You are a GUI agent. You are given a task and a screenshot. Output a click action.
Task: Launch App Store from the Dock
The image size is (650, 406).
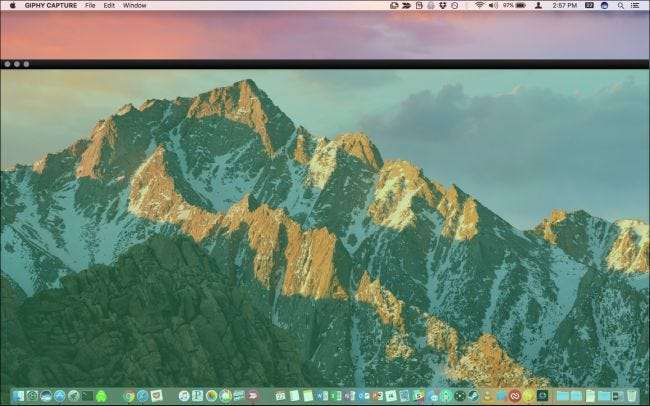(60, 396)
